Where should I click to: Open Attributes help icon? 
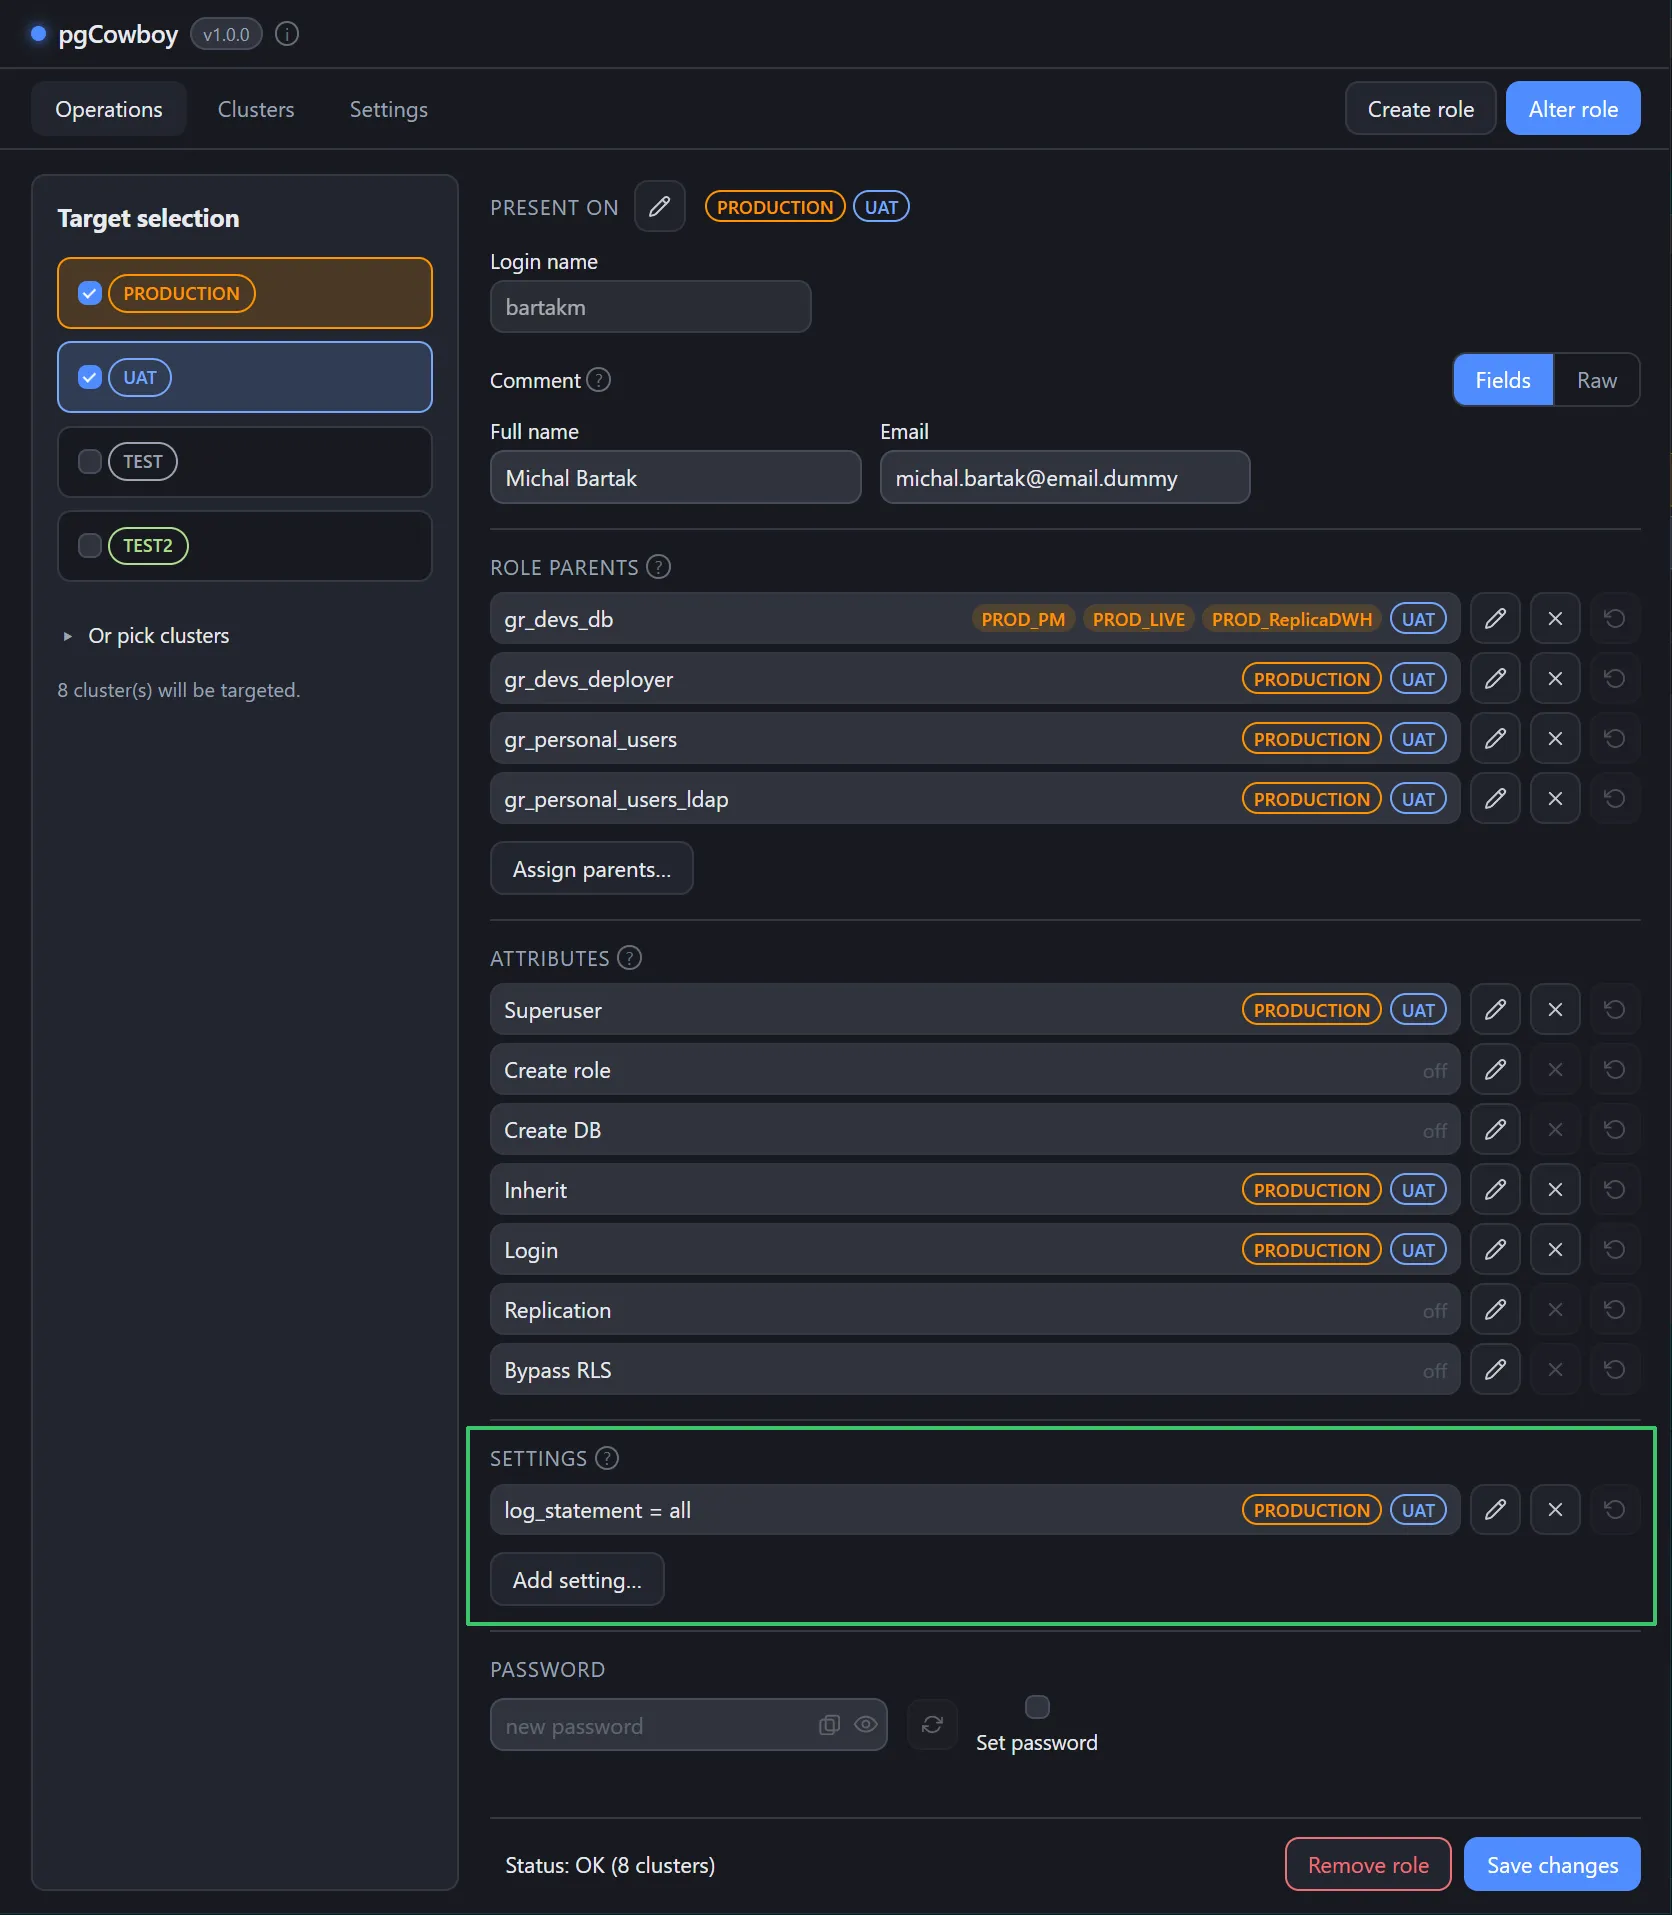(630, 958)
